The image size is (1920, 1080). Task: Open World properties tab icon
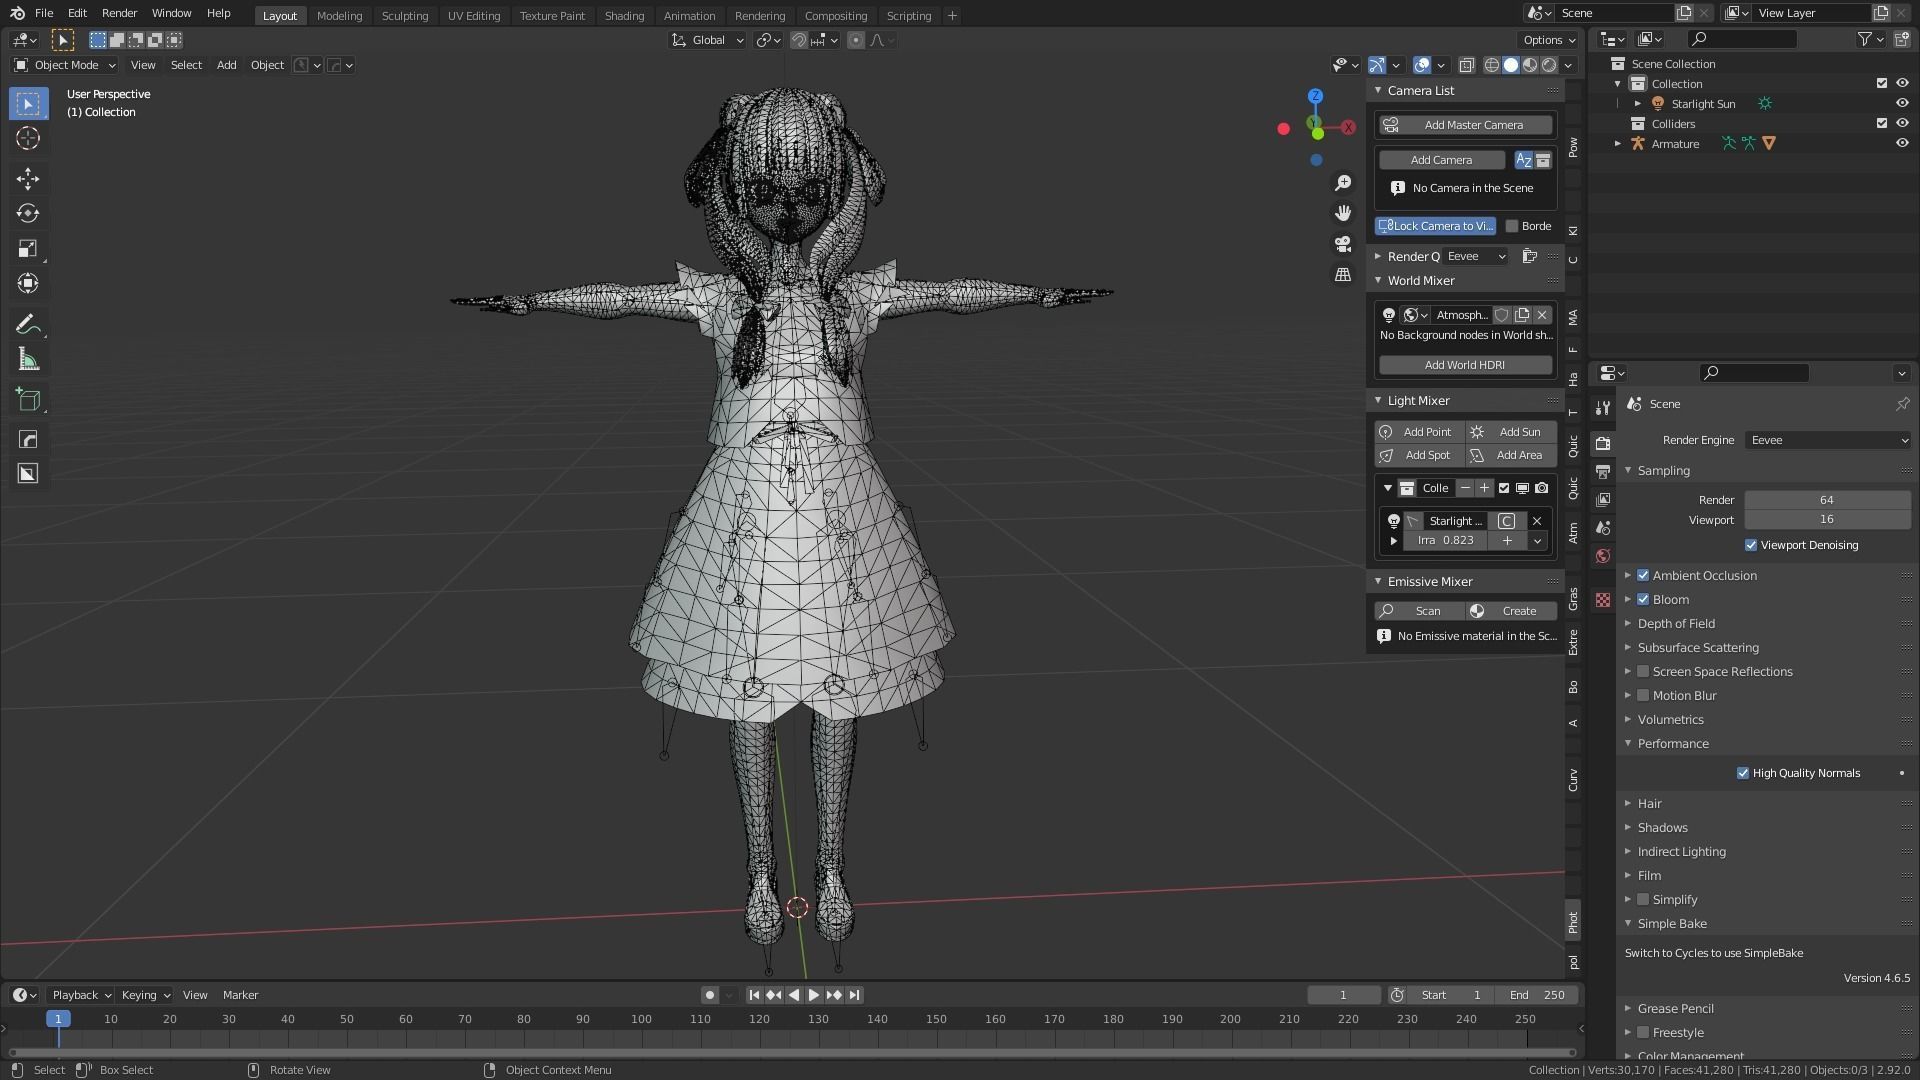(x=1603, y=556)
